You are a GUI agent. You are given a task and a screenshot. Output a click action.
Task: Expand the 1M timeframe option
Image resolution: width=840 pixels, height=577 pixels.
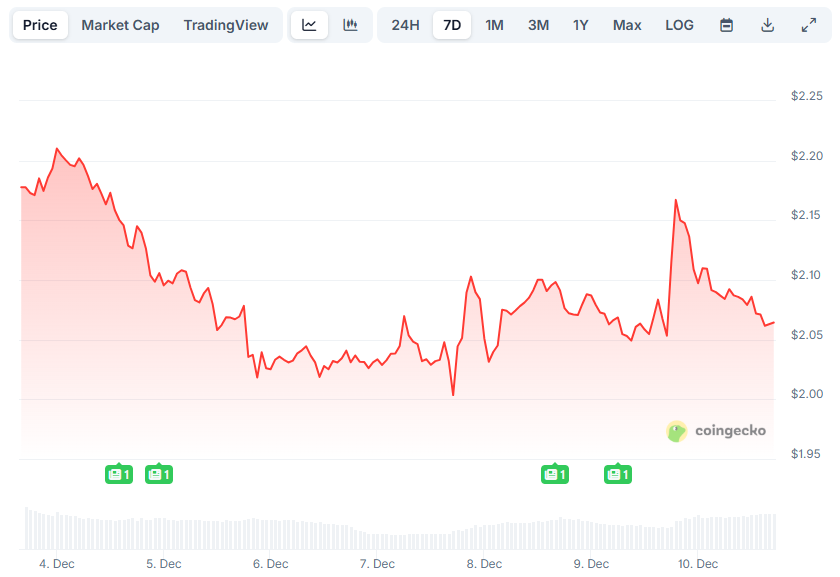coord(494,25)
